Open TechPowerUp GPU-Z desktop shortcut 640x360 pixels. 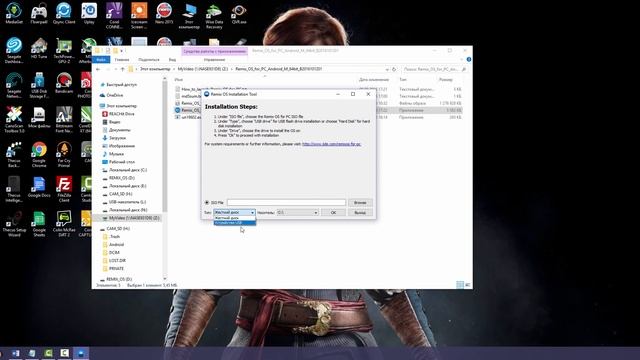coord(64,51)
